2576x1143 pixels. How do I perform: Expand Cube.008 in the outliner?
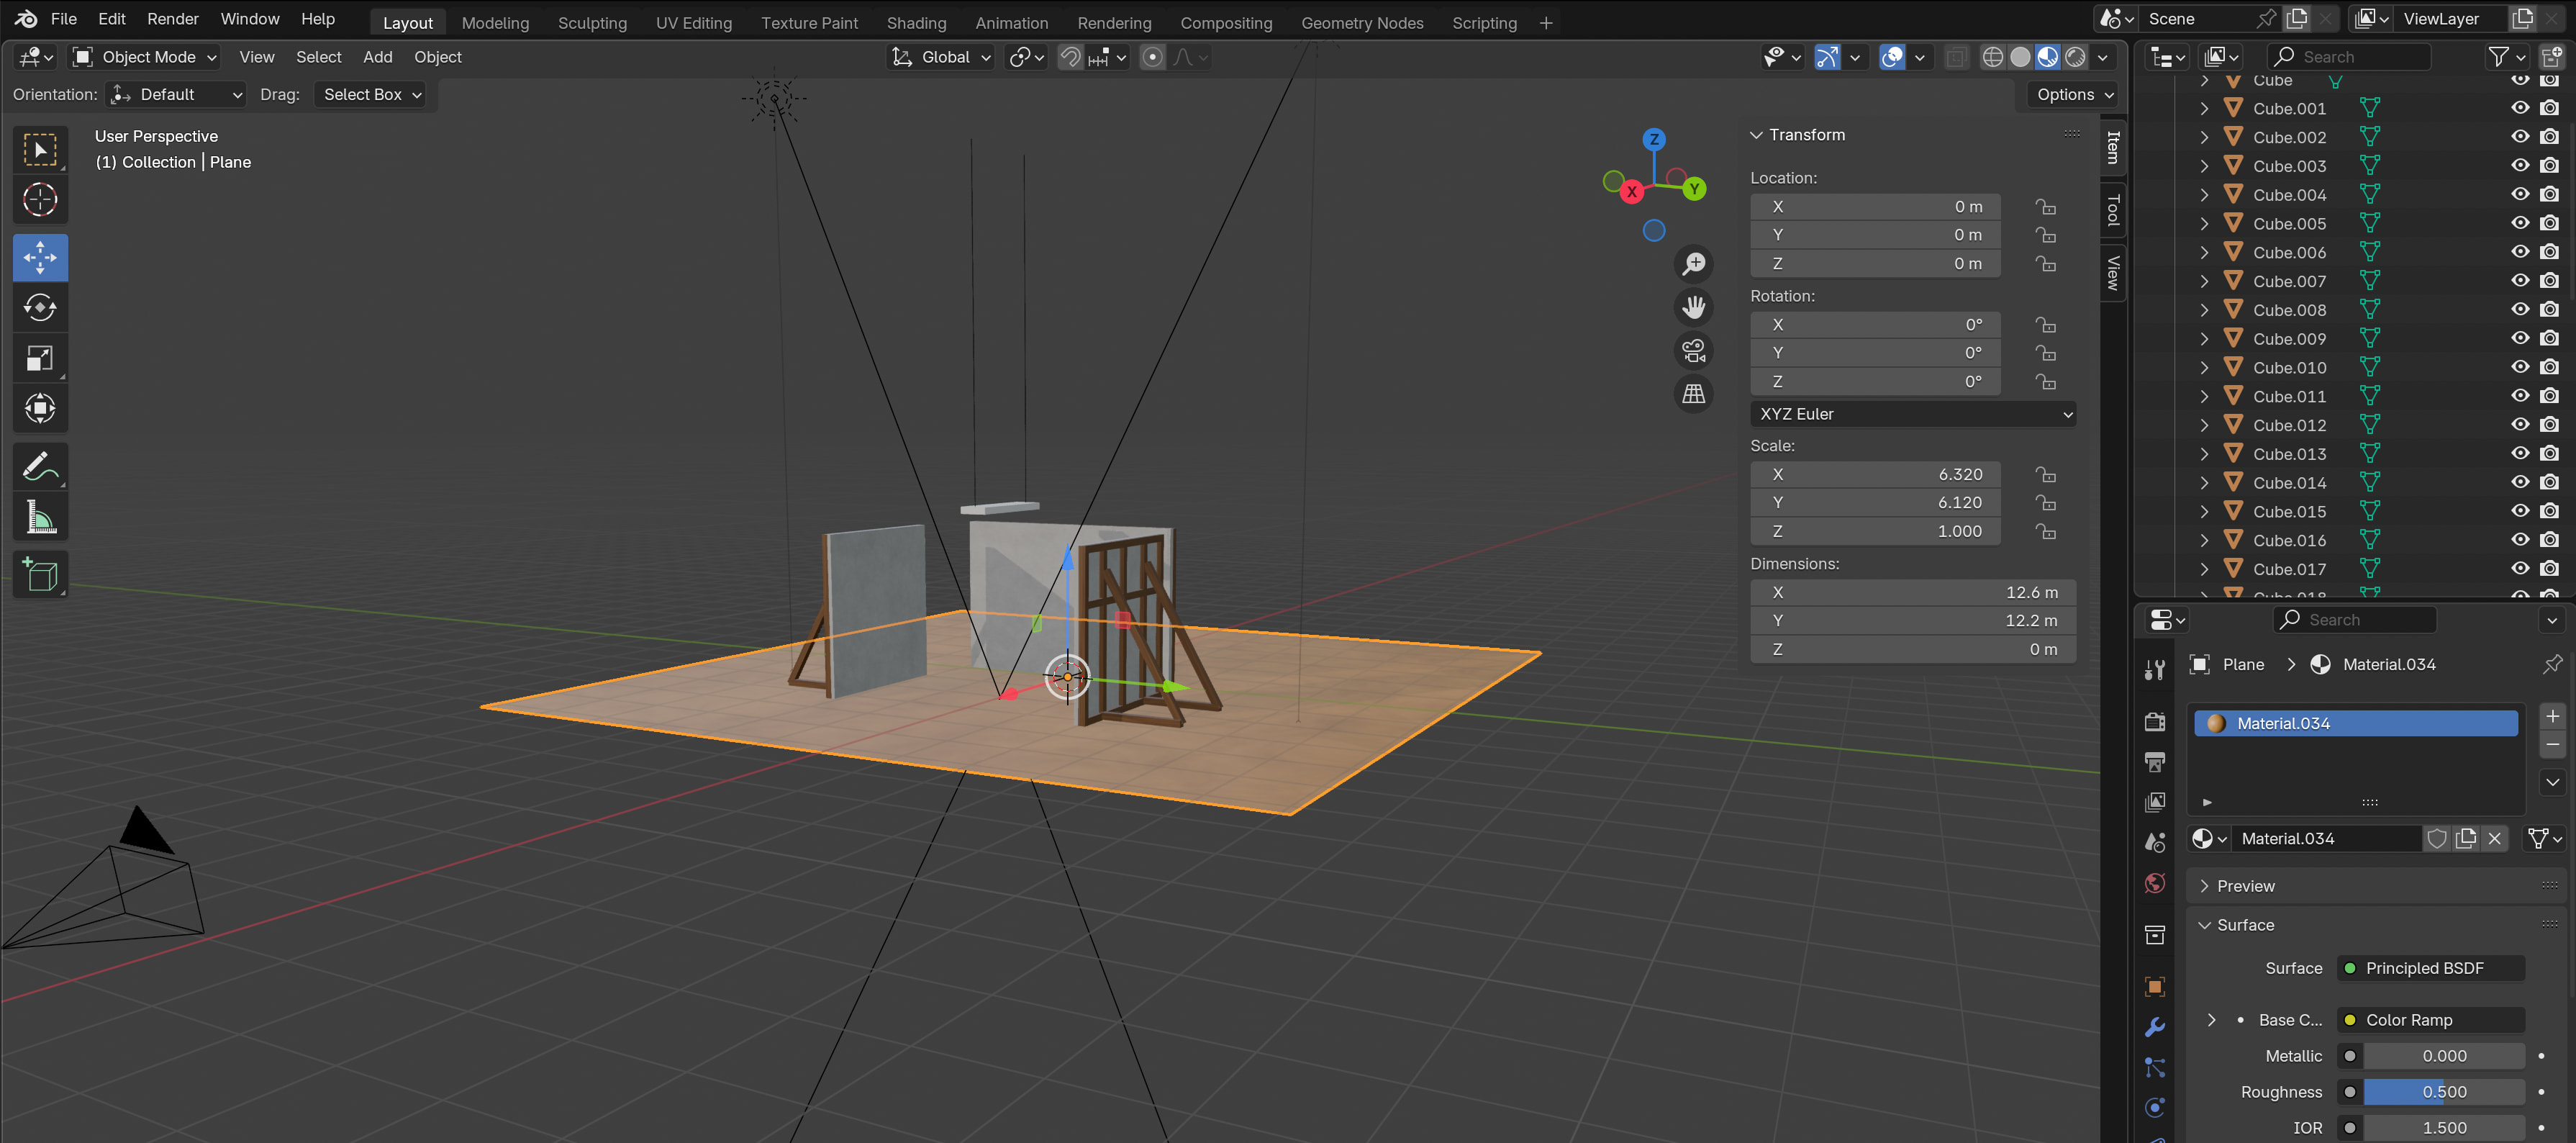tap(2204, 310)
